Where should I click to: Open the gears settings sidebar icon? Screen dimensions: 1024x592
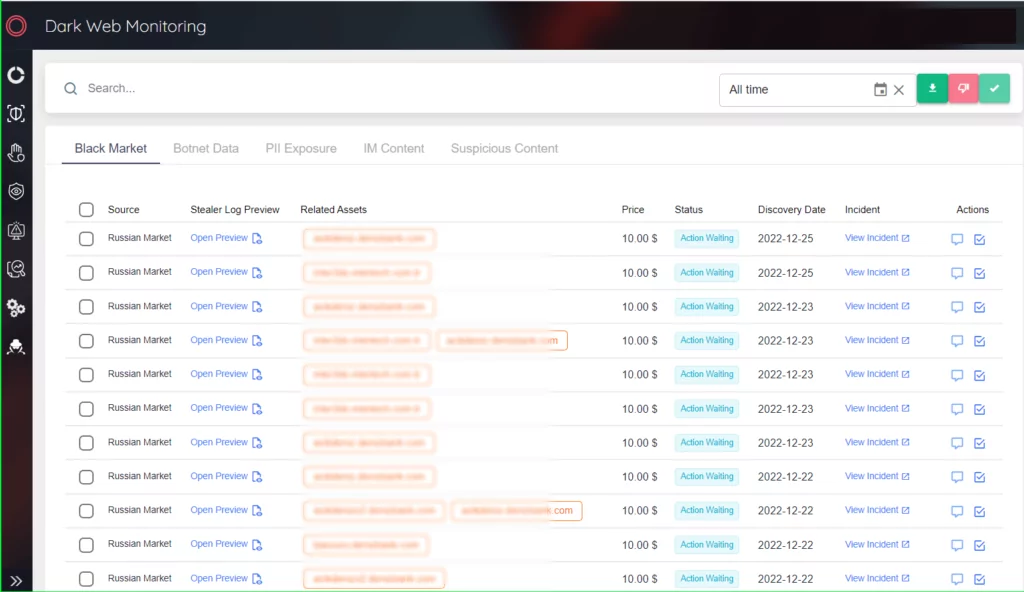[16, 308]
